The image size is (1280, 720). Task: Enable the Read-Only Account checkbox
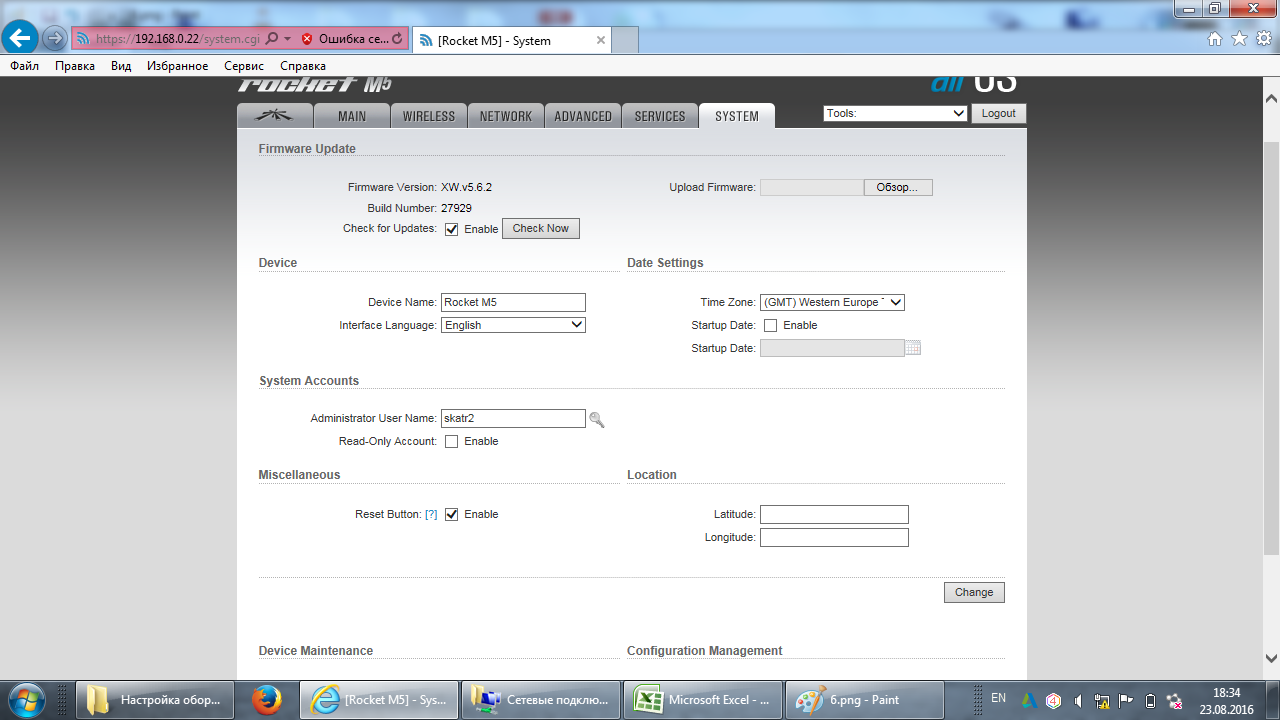tap(452, 441)
